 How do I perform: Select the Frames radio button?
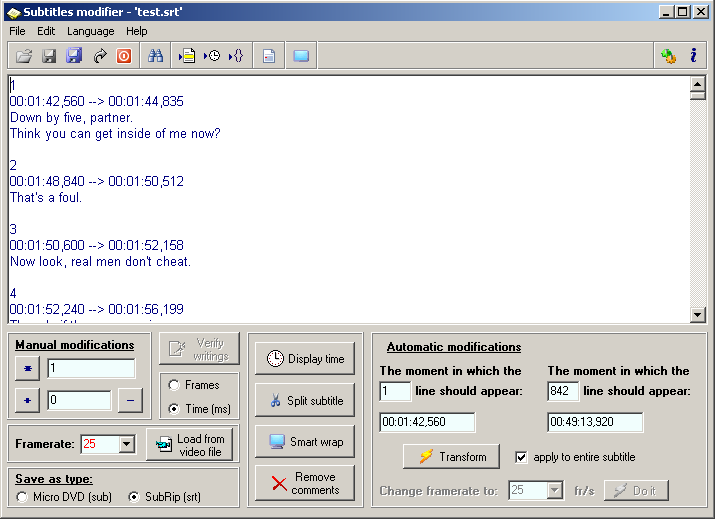point(174,385)
